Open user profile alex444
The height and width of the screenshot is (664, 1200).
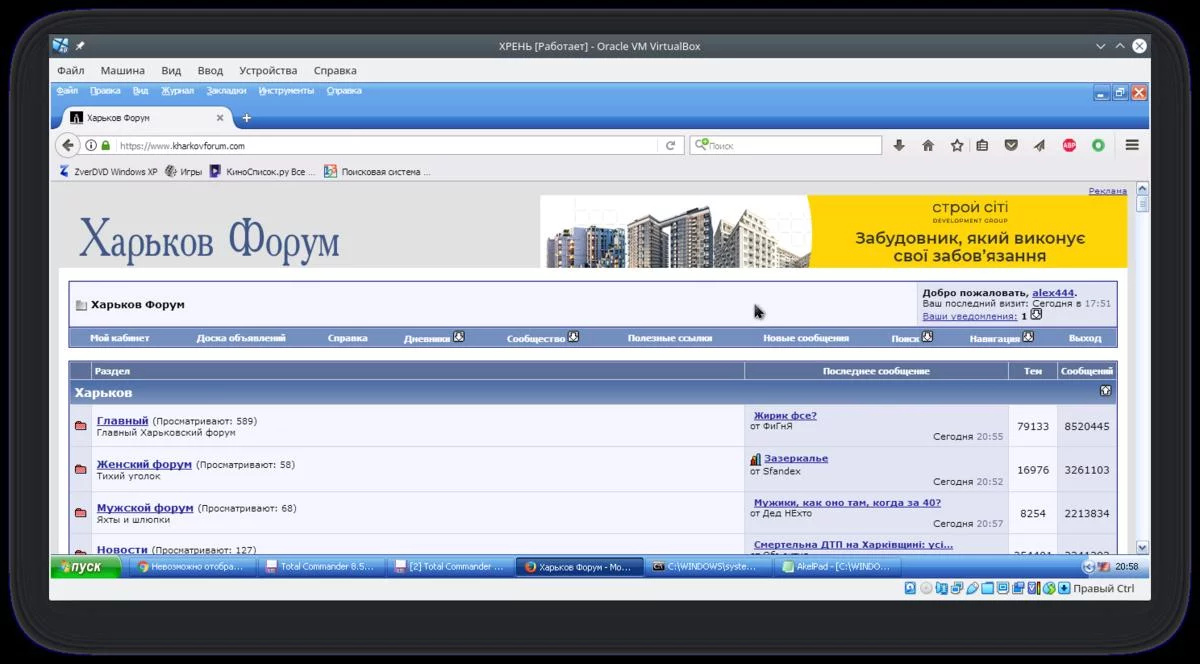(1053, 292)
